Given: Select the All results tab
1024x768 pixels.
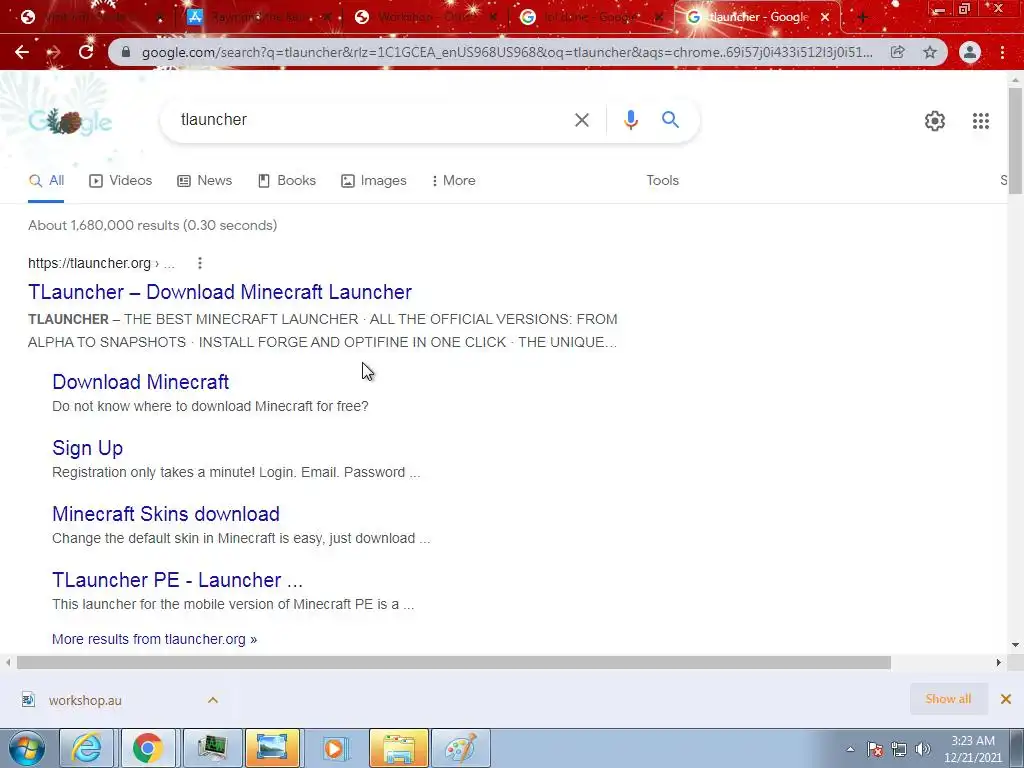Looking at the screenshot, I should coord(46,181).
